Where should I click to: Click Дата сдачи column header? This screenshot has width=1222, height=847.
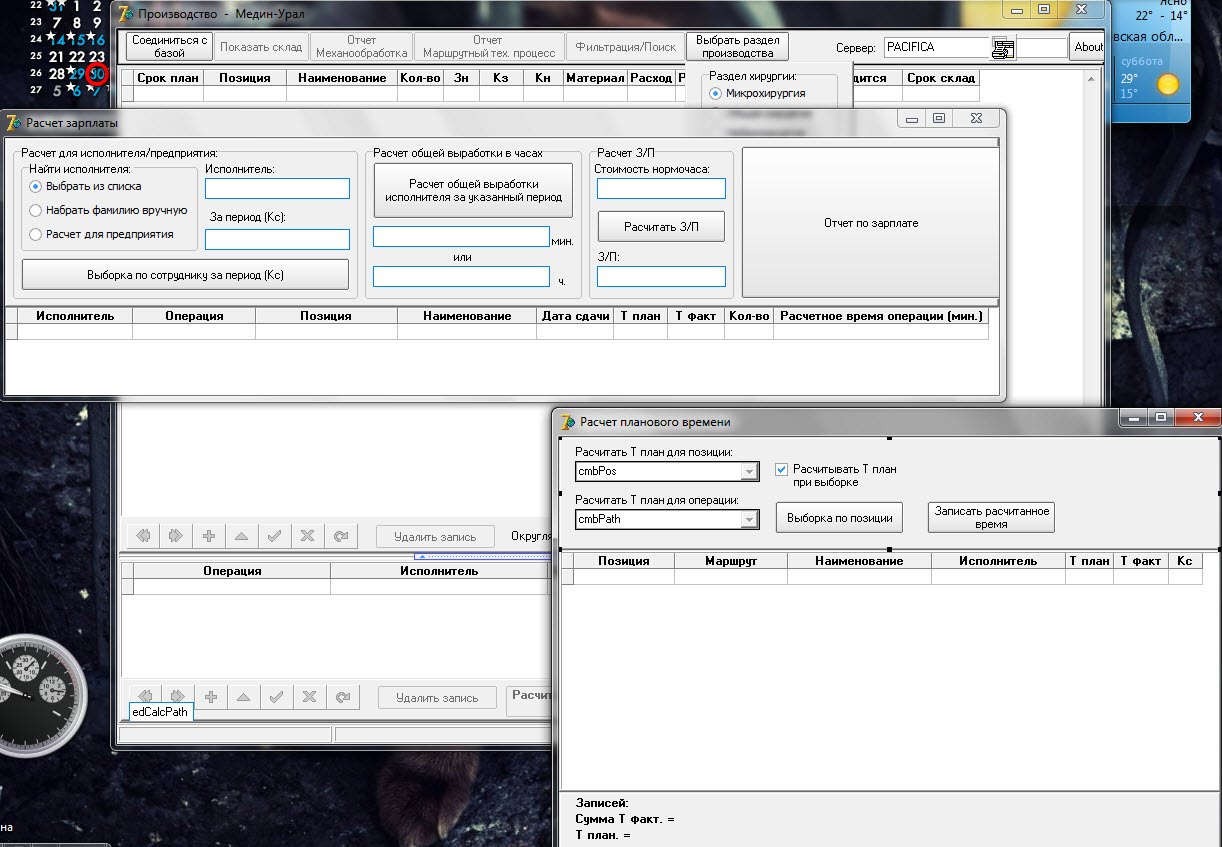(575, 316)
